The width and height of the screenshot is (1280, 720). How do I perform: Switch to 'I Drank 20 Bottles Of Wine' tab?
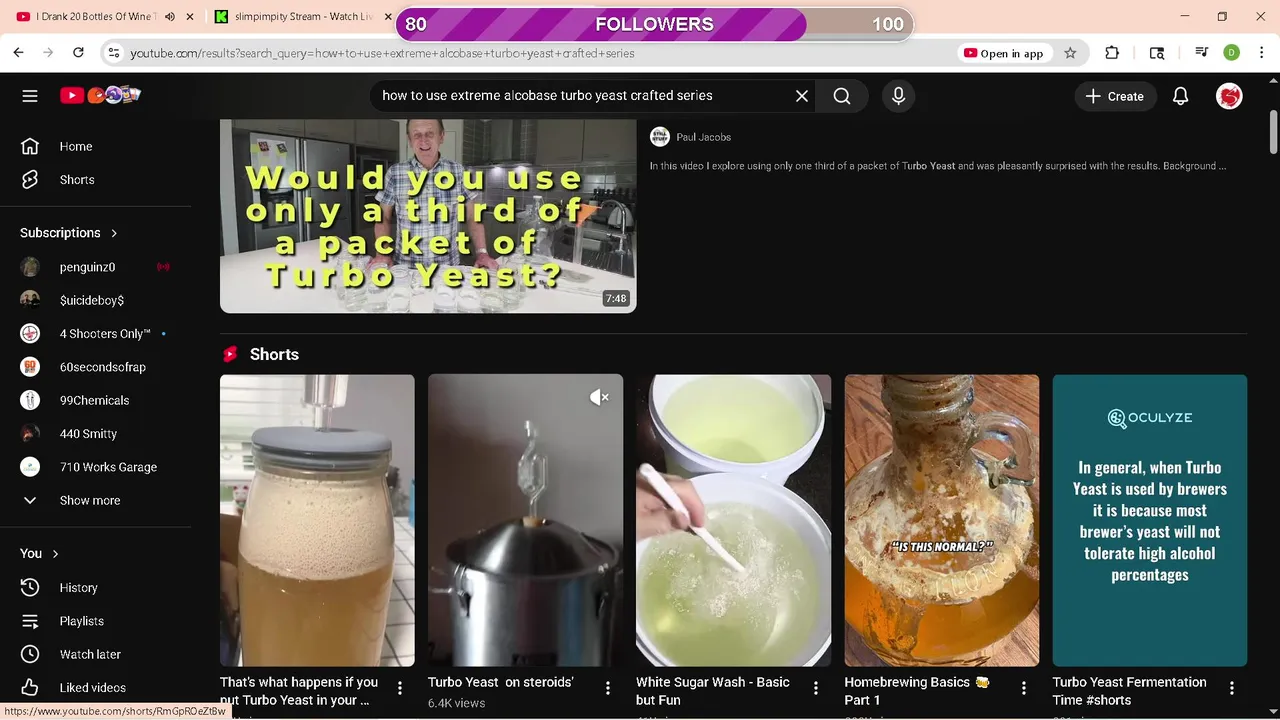coord(98,17)
